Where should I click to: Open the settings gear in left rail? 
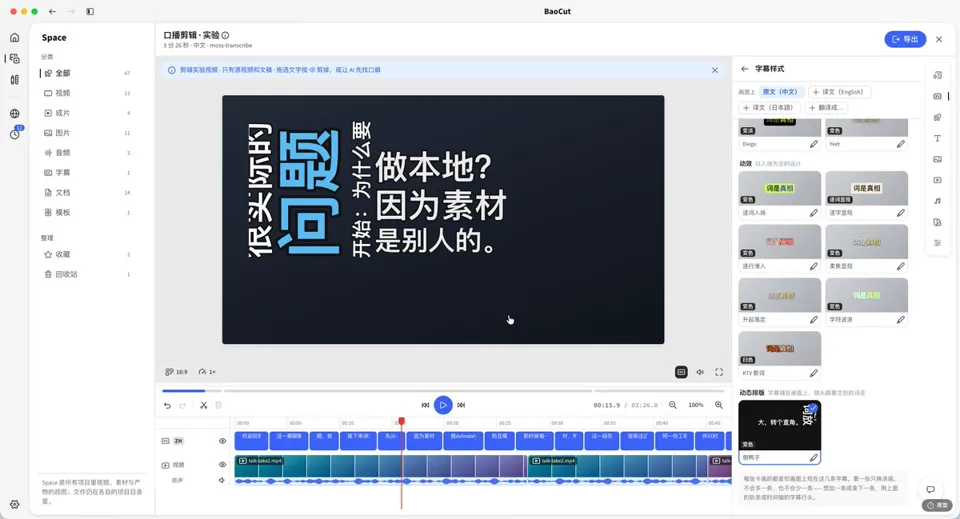point(15,504)
